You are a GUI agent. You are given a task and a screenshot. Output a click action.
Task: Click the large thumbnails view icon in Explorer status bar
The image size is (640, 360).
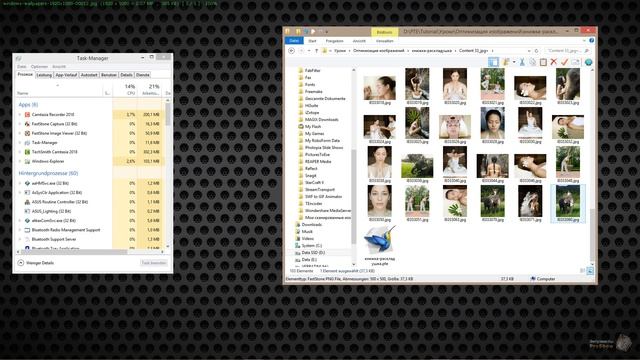click(590, 271)
